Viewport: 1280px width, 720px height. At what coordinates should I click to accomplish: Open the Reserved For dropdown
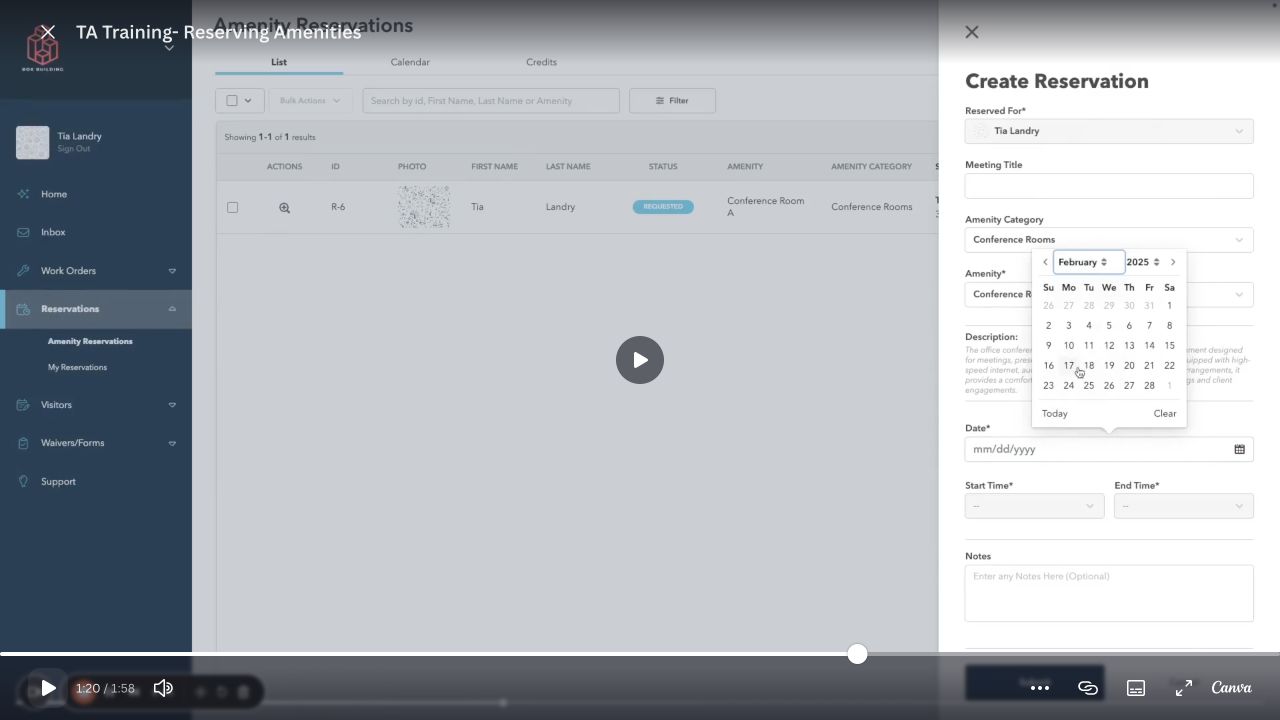(1109, 131)
